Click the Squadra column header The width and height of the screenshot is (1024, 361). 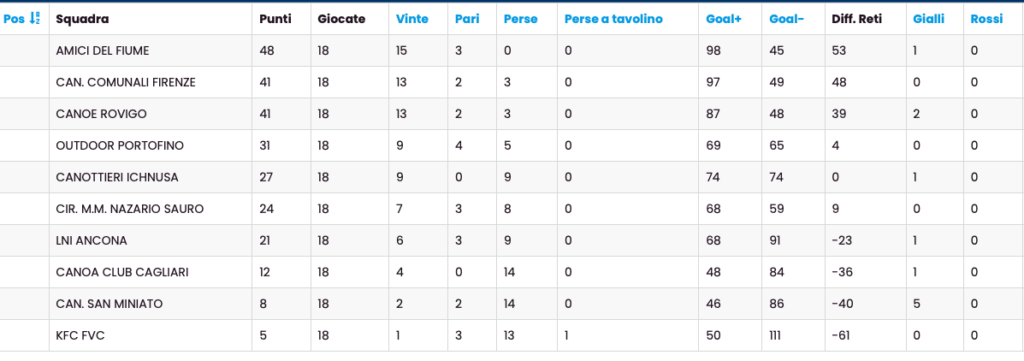click(x=82, y=19)
